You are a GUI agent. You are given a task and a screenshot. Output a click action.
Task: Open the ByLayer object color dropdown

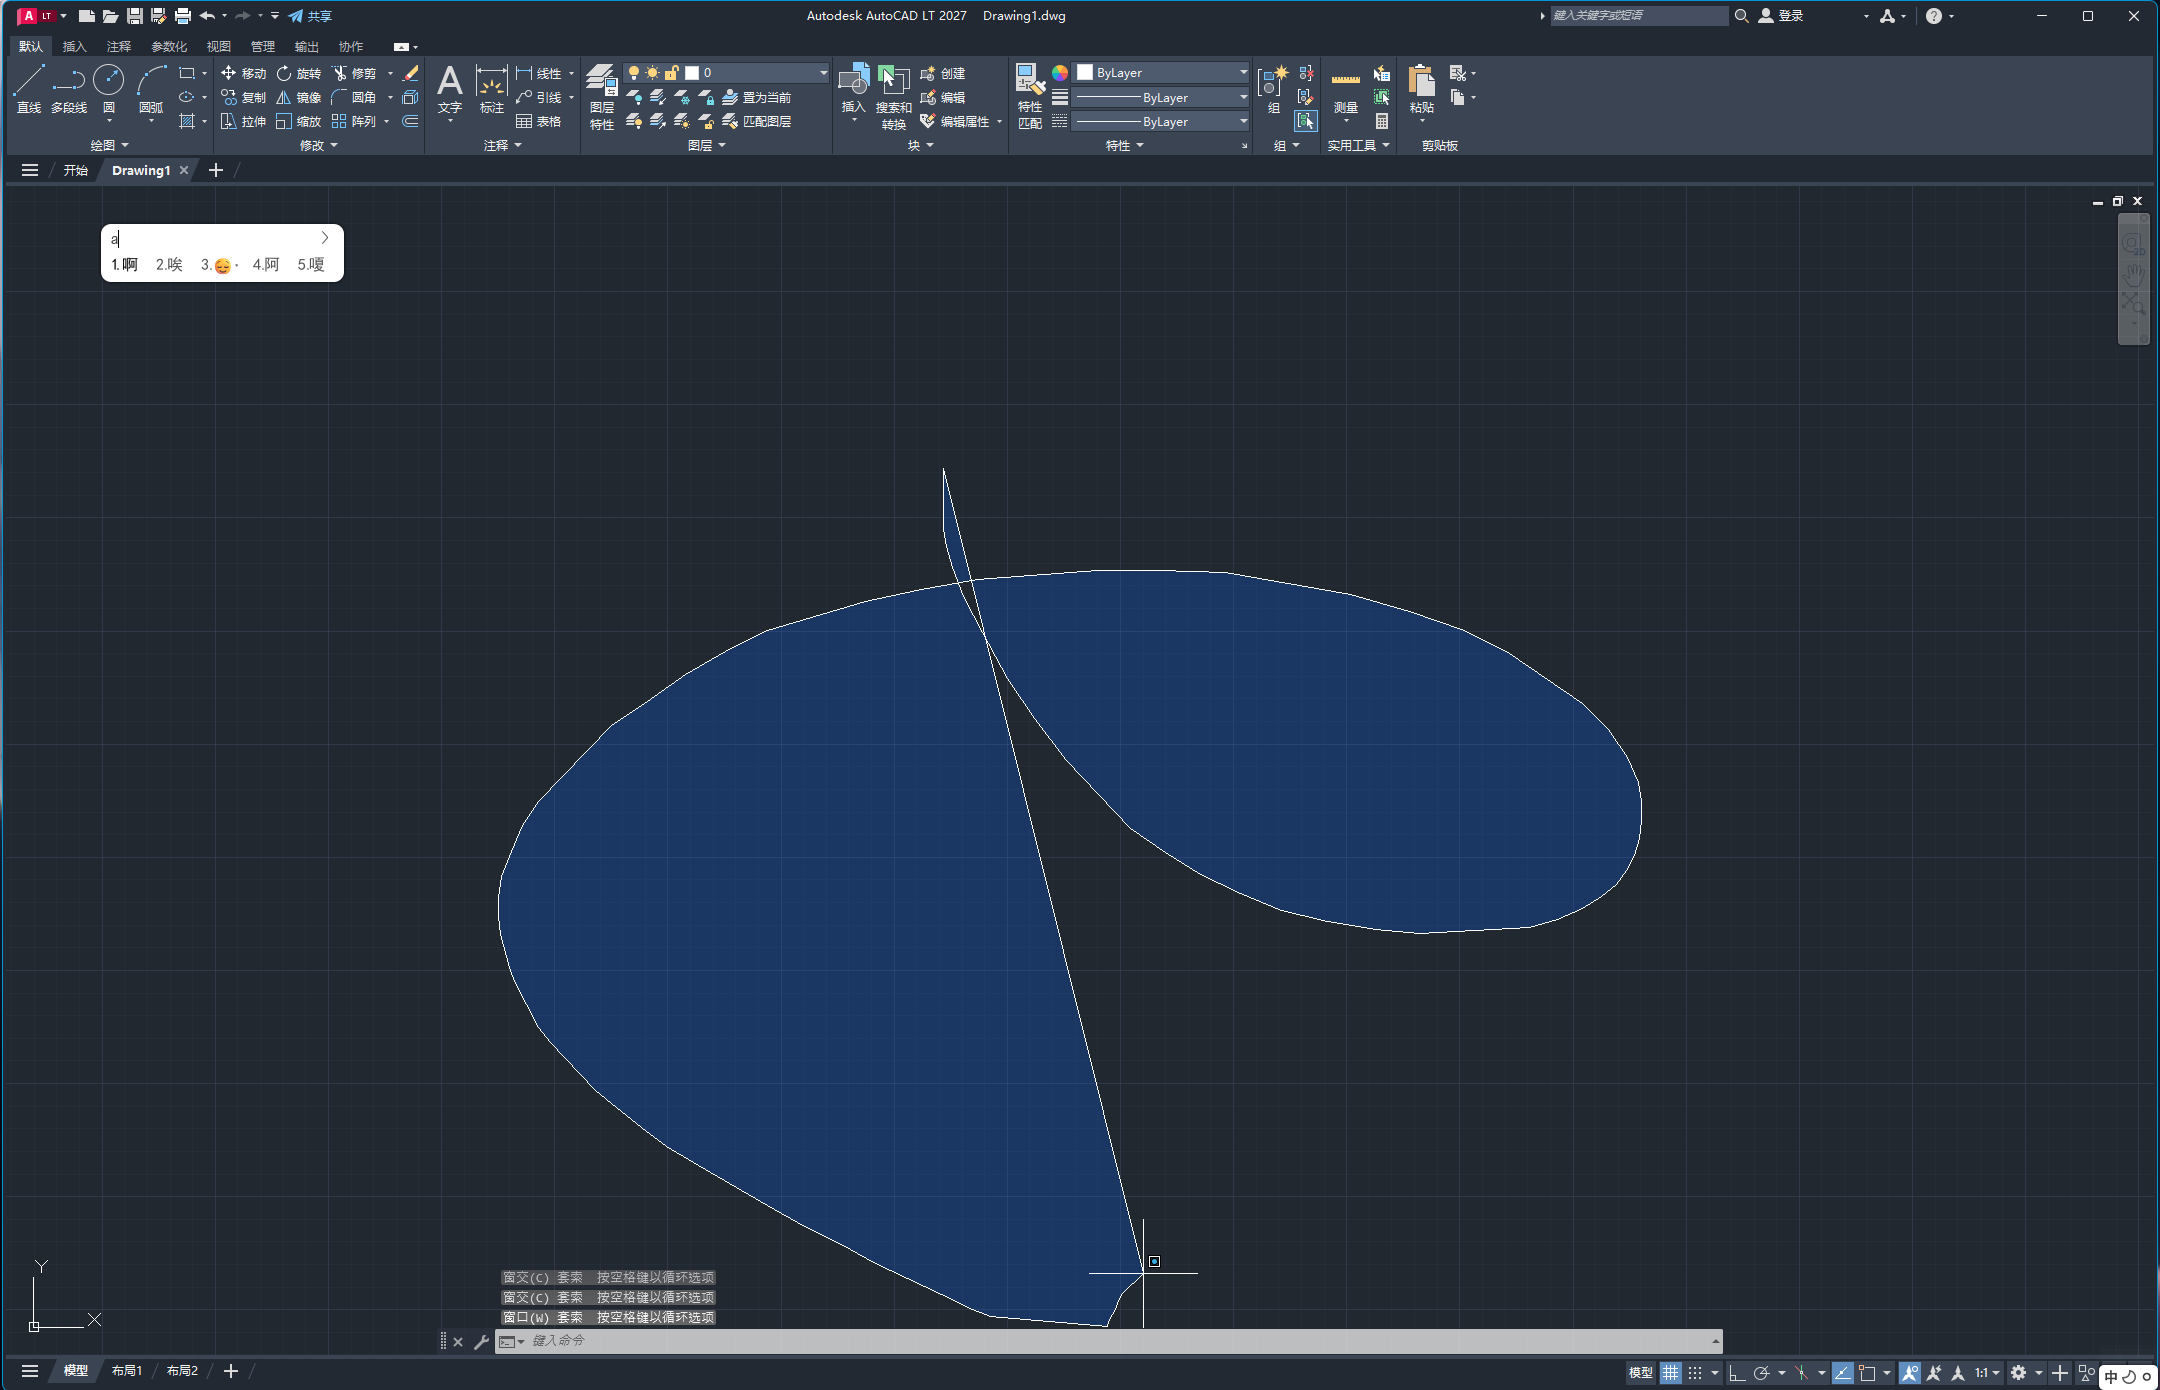coord(1162,73)
